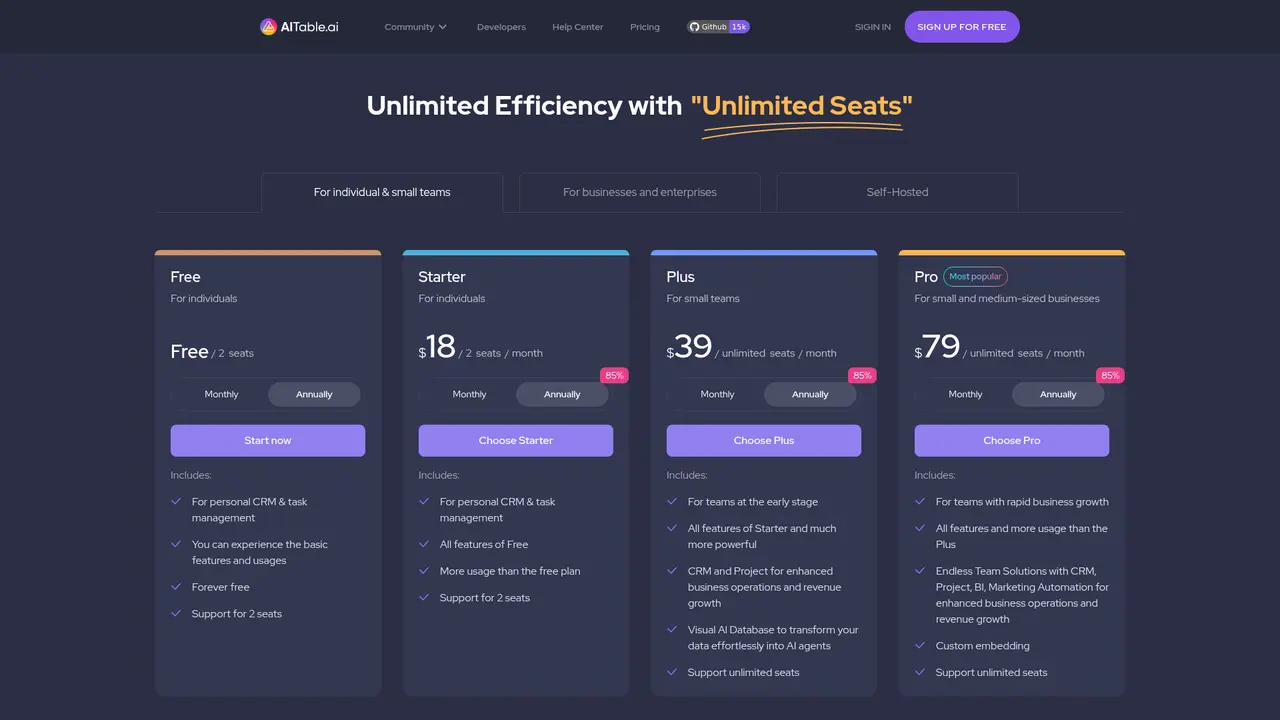Click checkmark beside All features and more usage than Plus
Screen dimensions: 1280x720
(920, 528)
